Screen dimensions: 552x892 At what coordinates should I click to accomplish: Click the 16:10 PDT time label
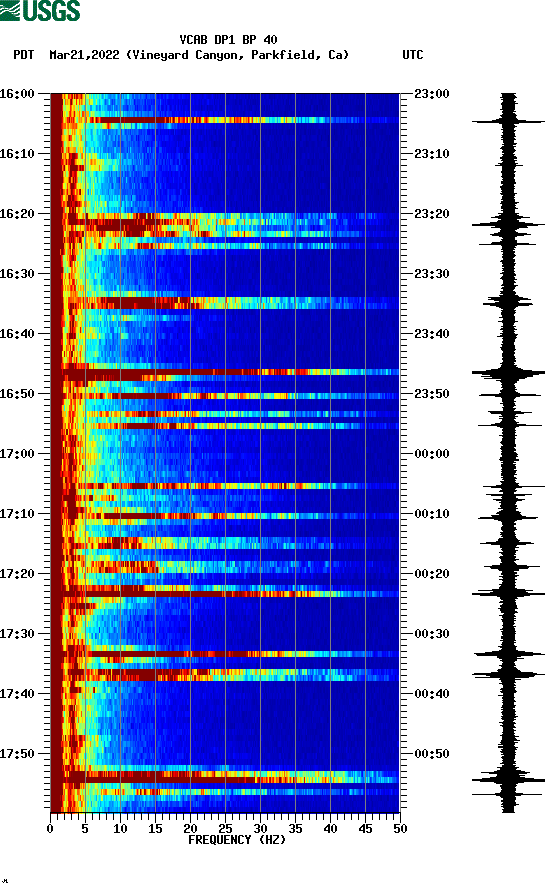click(17, 154)
